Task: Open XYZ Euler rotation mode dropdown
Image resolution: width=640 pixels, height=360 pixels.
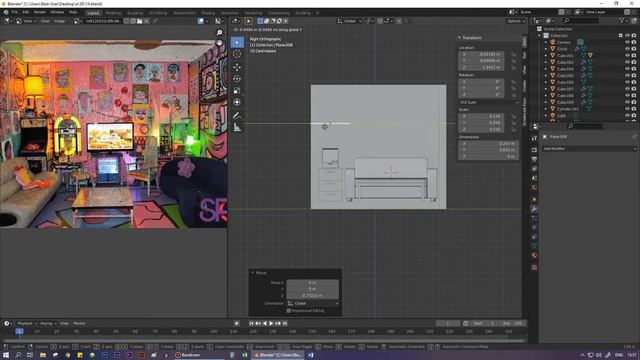Action: [x=489, y=102]
